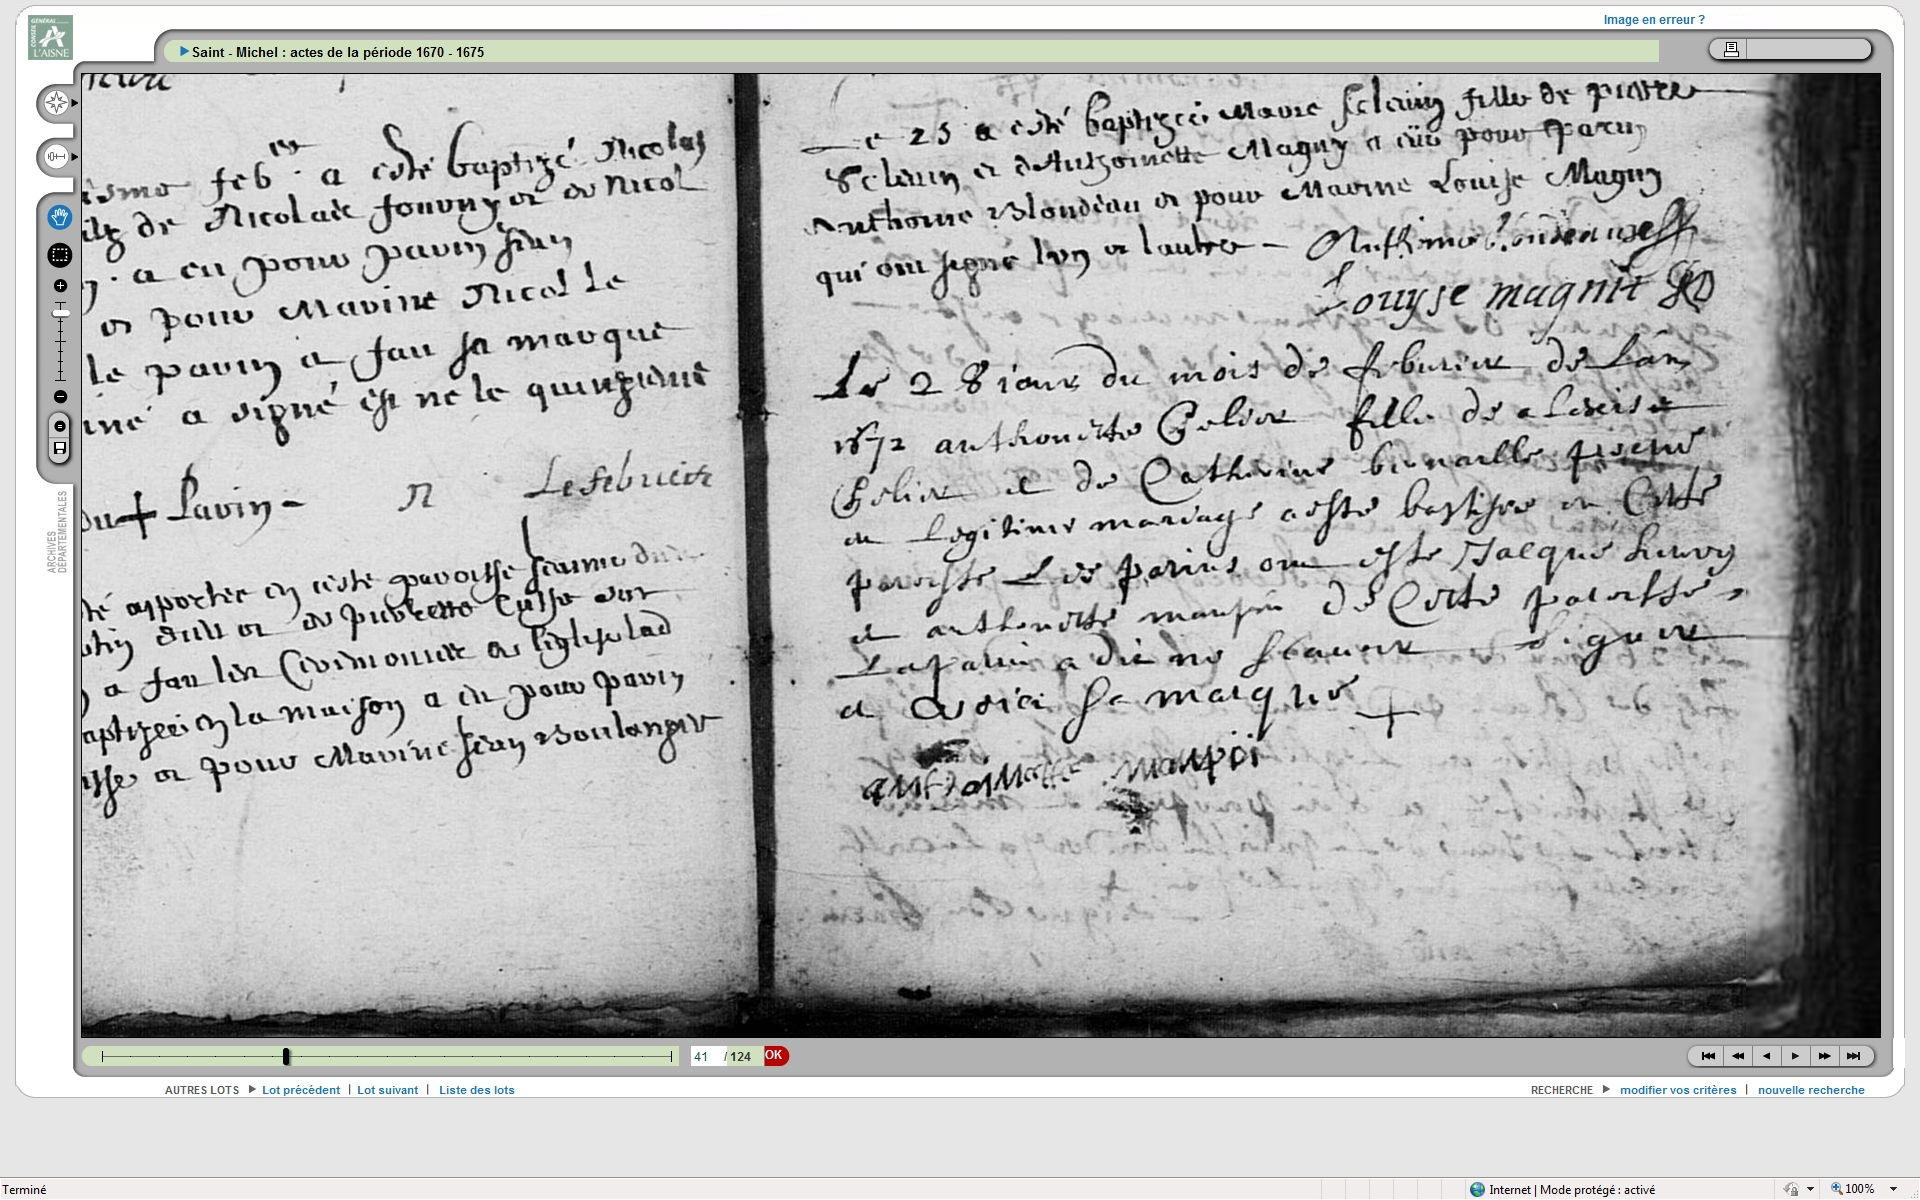
Task: Click the Image en erreur link
Action: 1653,20
